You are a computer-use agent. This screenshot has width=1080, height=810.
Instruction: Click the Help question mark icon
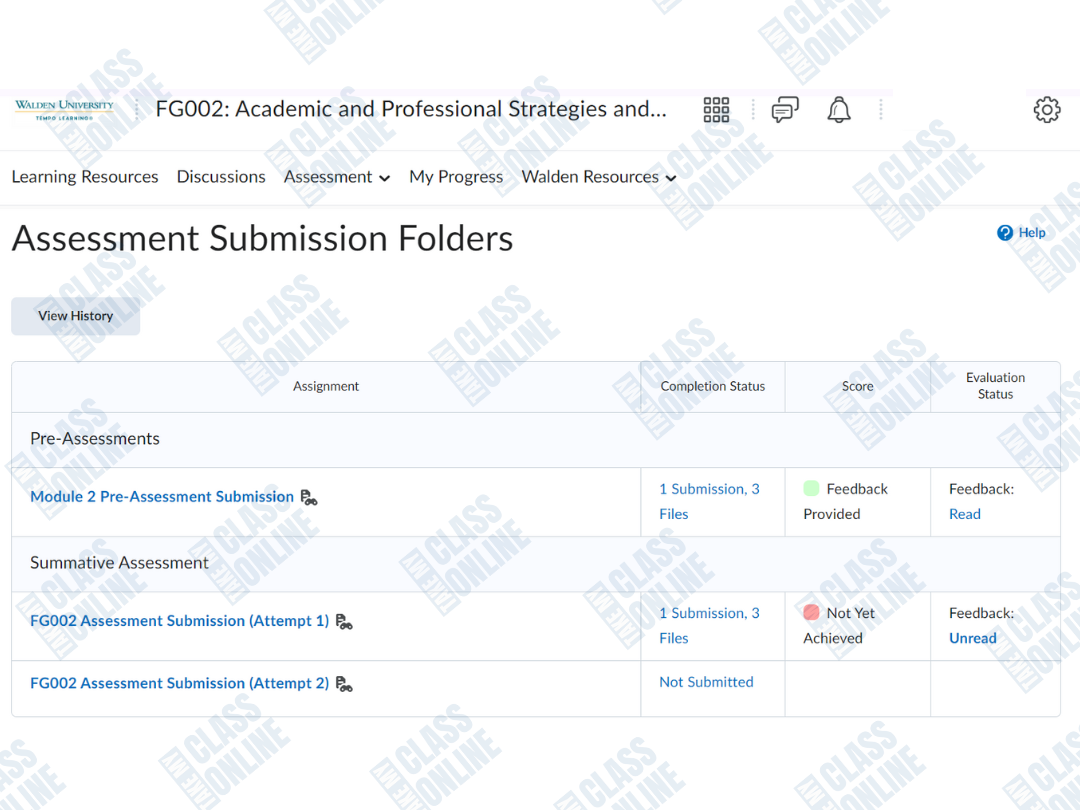(1005, 233)
